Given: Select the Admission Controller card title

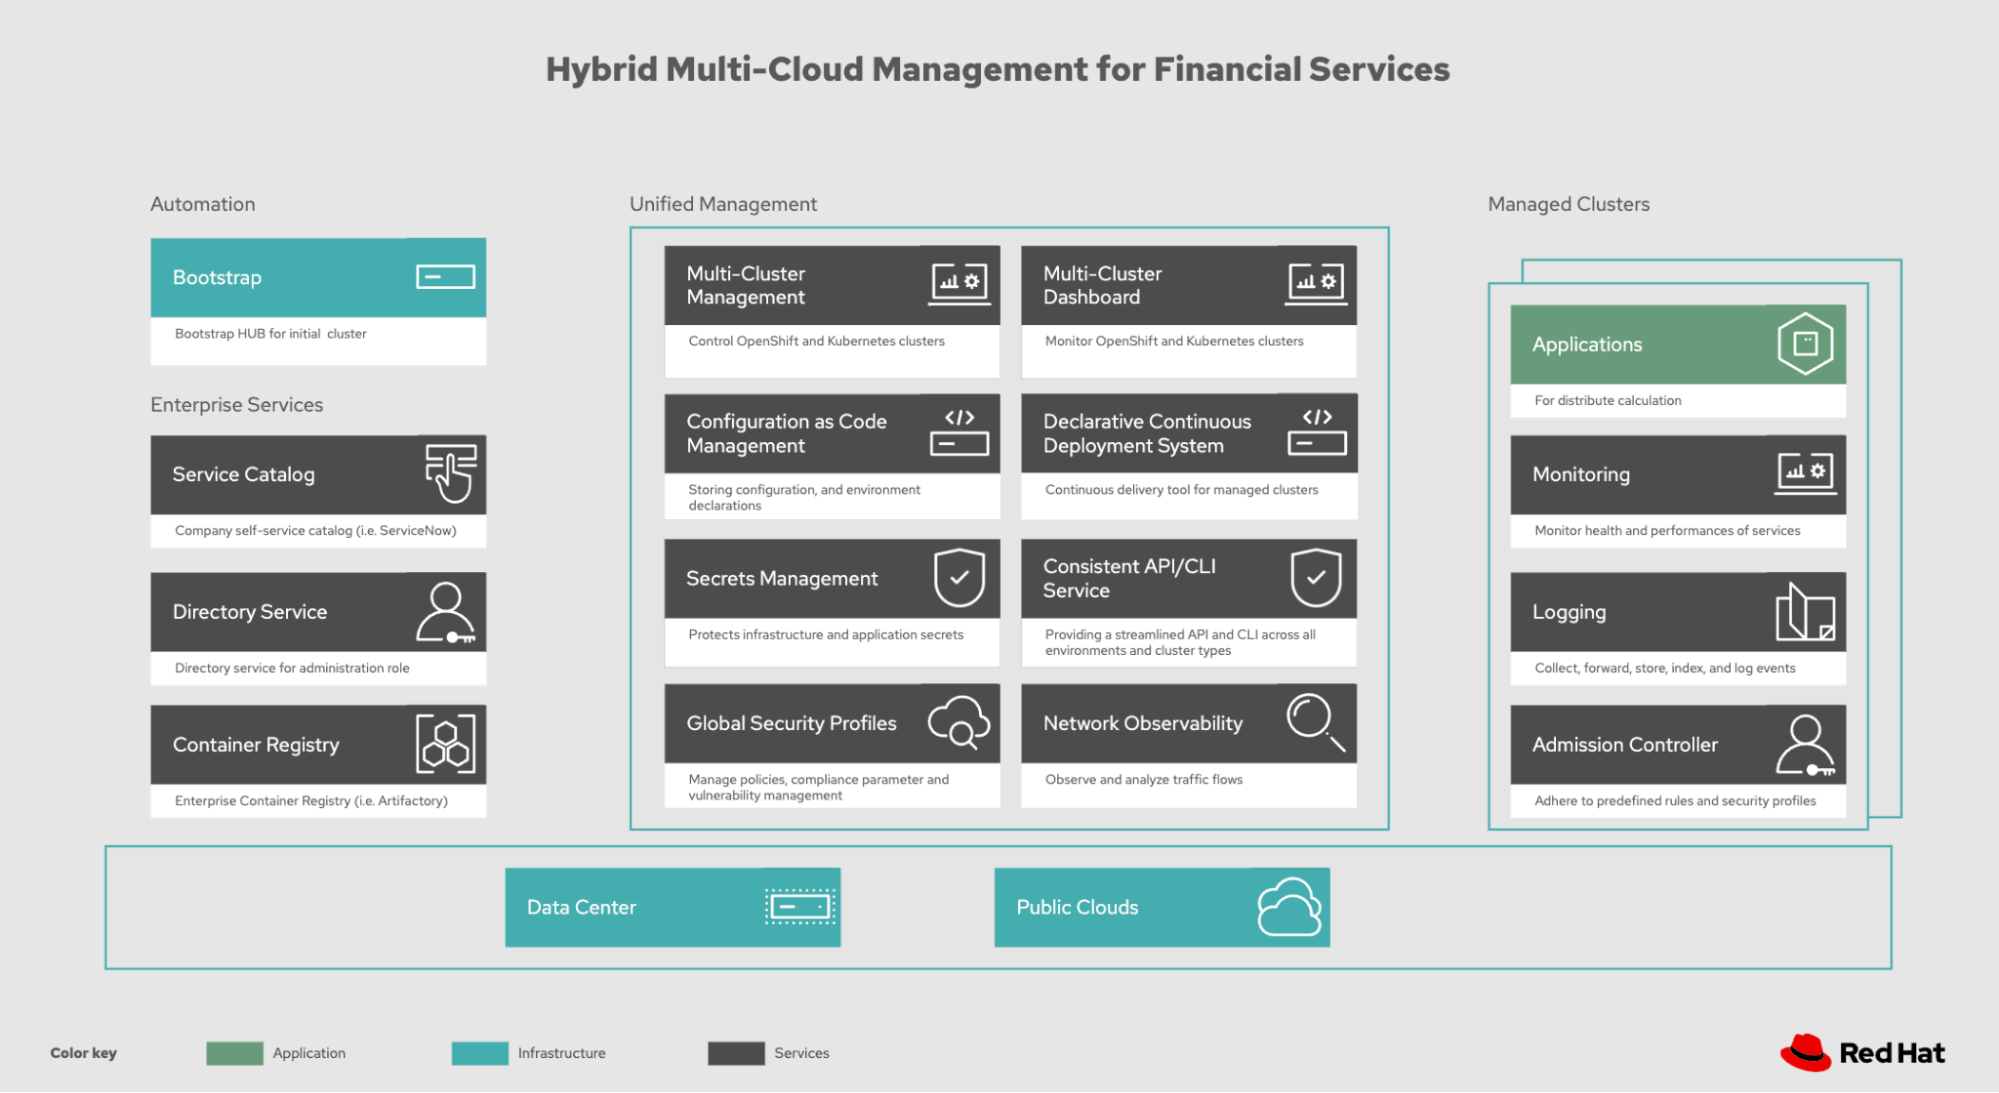Looking at the screenshot, I should click(x=1625, y=745).
